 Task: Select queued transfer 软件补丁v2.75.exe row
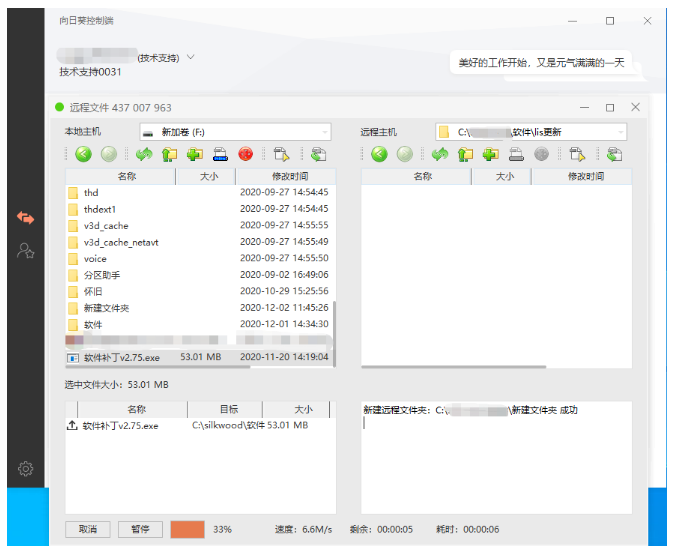pyautogui.click(x=201, y=425)
